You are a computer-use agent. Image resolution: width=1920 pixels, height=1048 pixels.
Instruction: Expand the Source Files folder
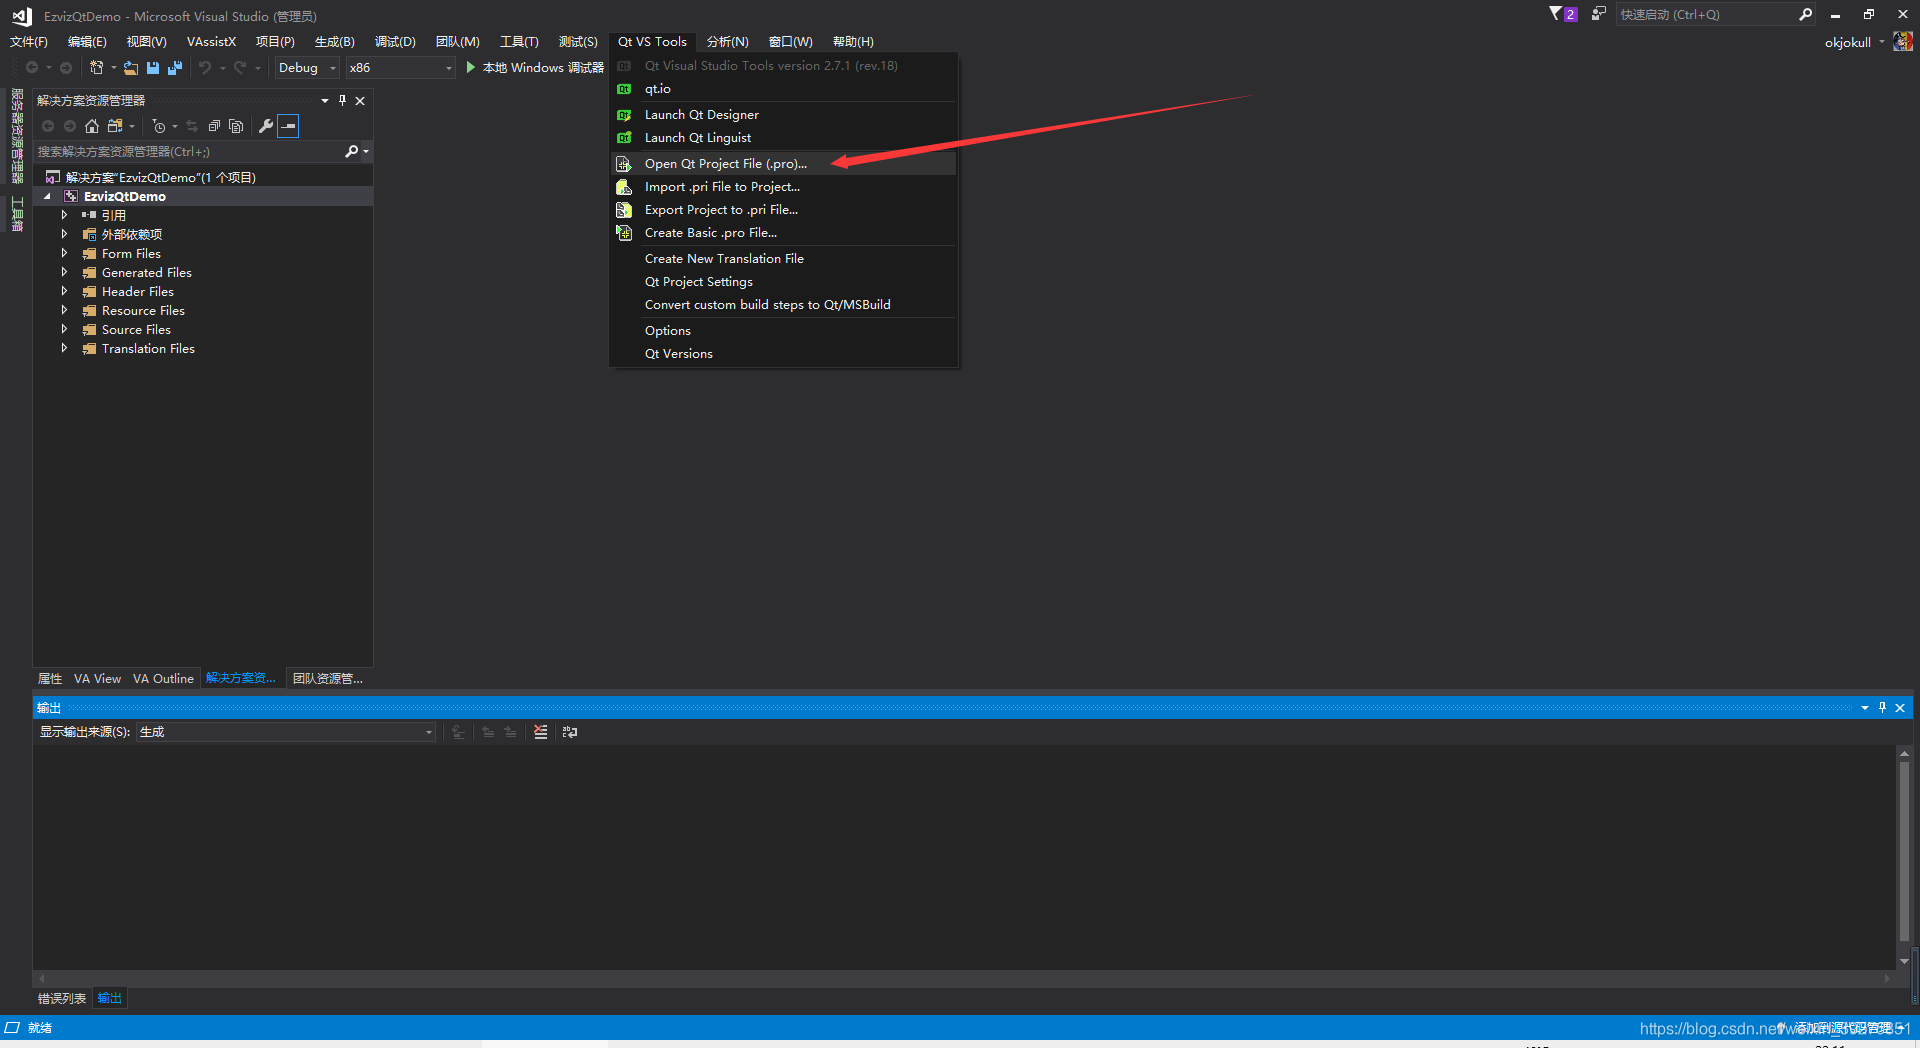pyautogui.click(x=64, y=330)
